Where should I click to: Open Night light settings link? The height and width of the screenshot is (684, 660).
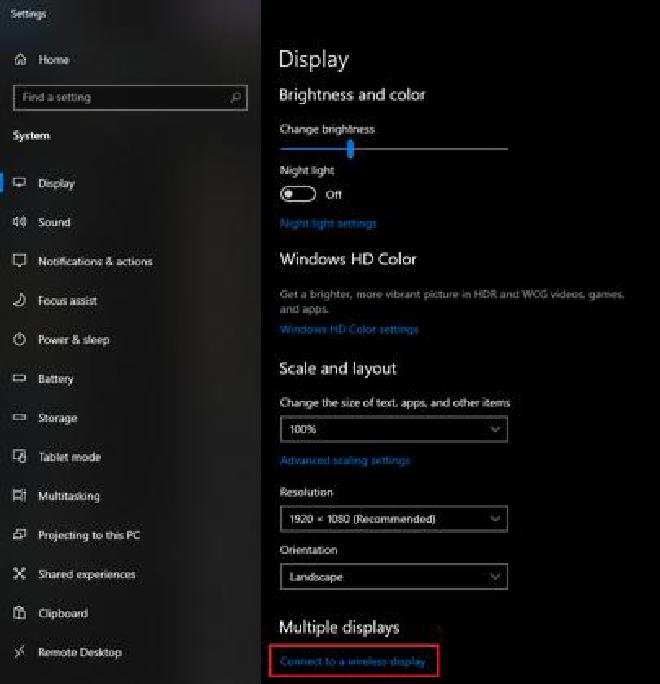click(328, 223)
